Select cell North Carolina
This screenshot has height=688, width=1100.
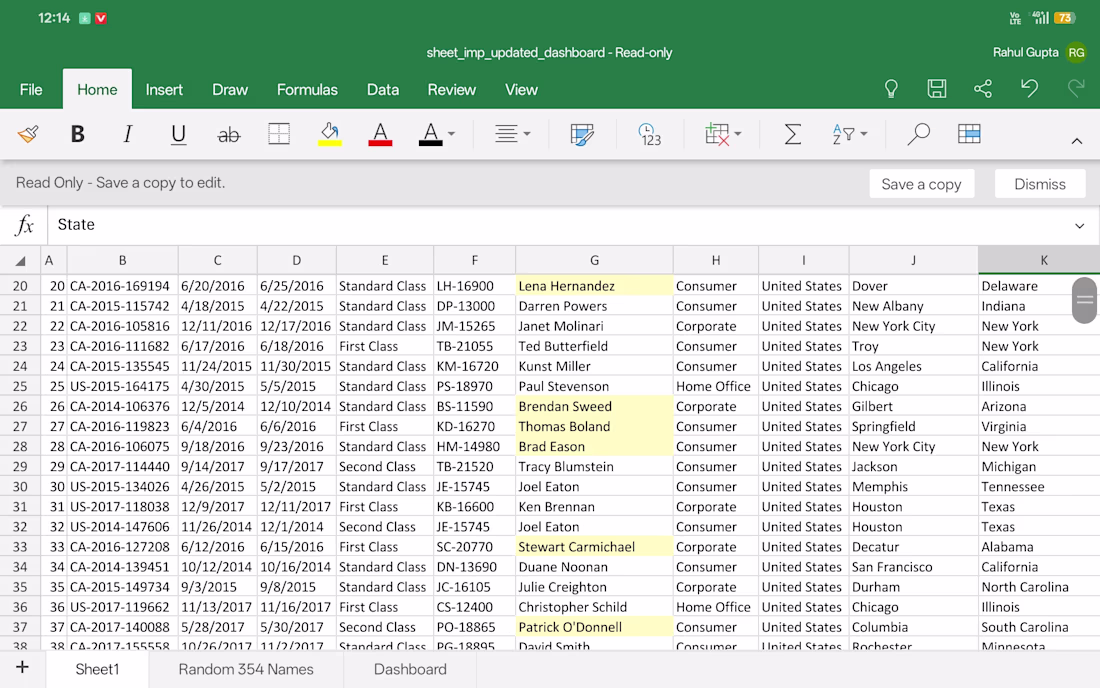click(1038, 587)
